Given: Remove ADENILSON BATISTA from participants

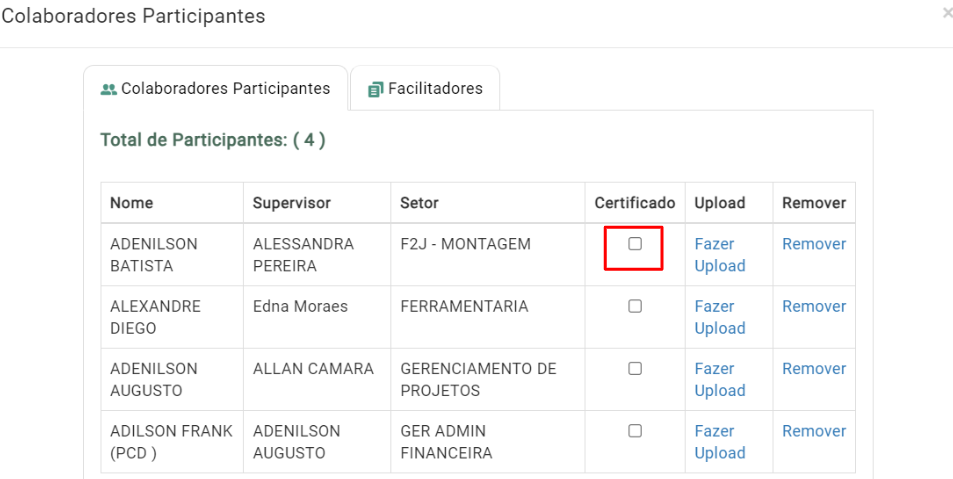Looking at the screenshot, I should point(814,244).
